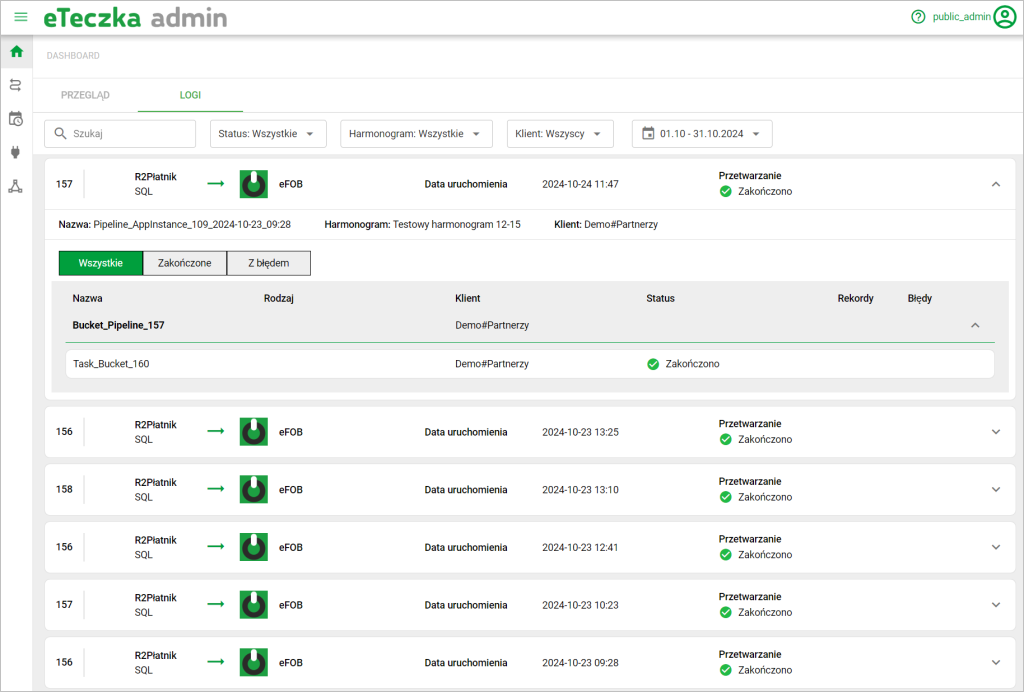Click eFOB logo in 2024-10-23 13:25 row

(x=253, y=432)
